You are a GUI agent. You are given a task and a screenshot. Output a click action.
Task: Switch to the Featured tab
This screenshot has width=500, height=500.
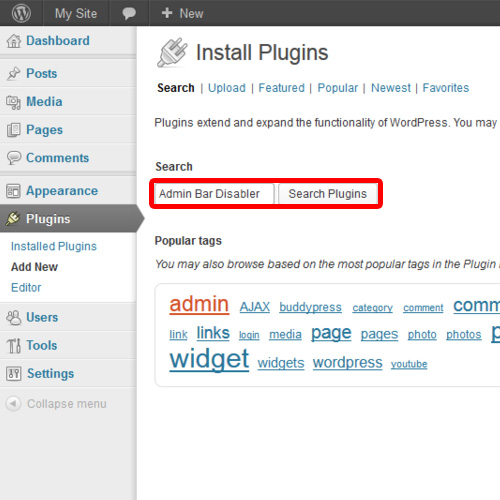click(x=281, y=88)
